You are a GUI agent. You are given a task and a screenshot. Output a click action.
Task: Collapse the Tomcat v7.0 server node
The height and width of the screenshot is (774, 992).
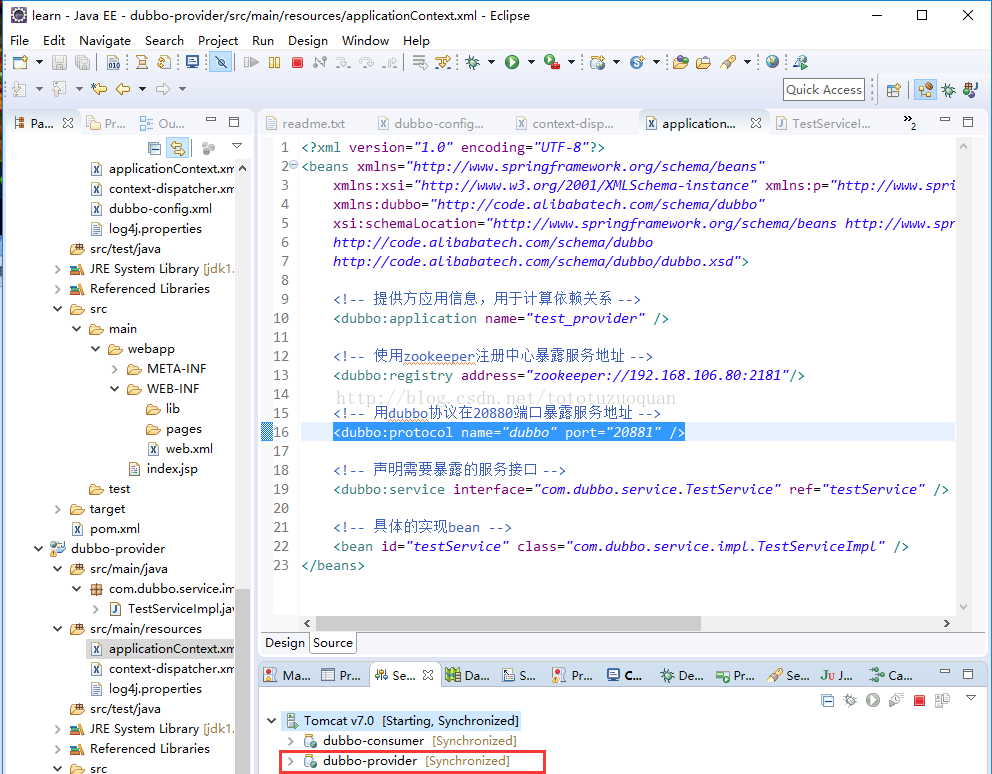tap(271, 720)
